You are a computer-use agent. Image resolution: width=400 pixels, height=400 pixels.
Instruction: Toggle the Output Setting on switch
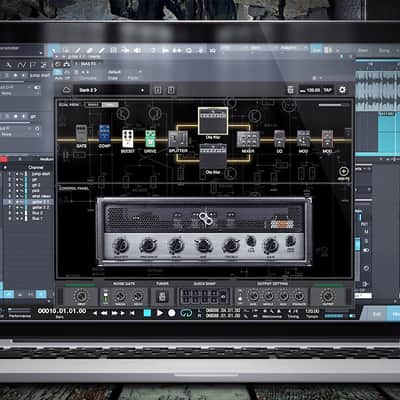click(239, 296)
